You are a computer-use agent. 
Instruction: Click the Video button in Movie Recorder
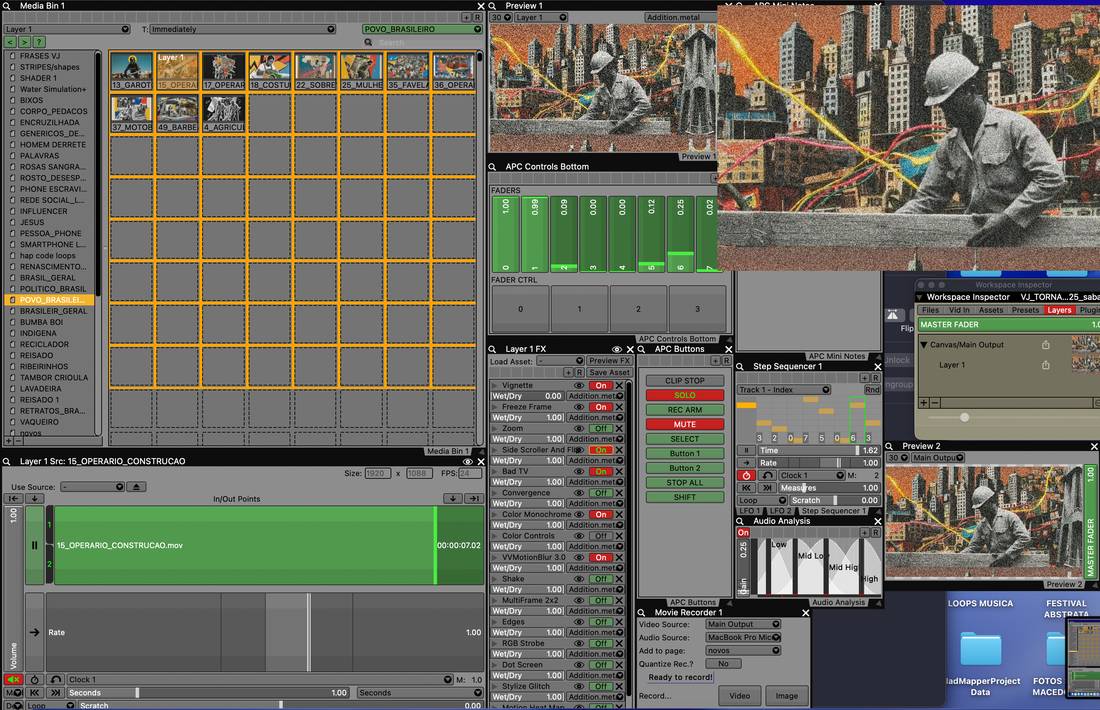click(x=739, y=696)
